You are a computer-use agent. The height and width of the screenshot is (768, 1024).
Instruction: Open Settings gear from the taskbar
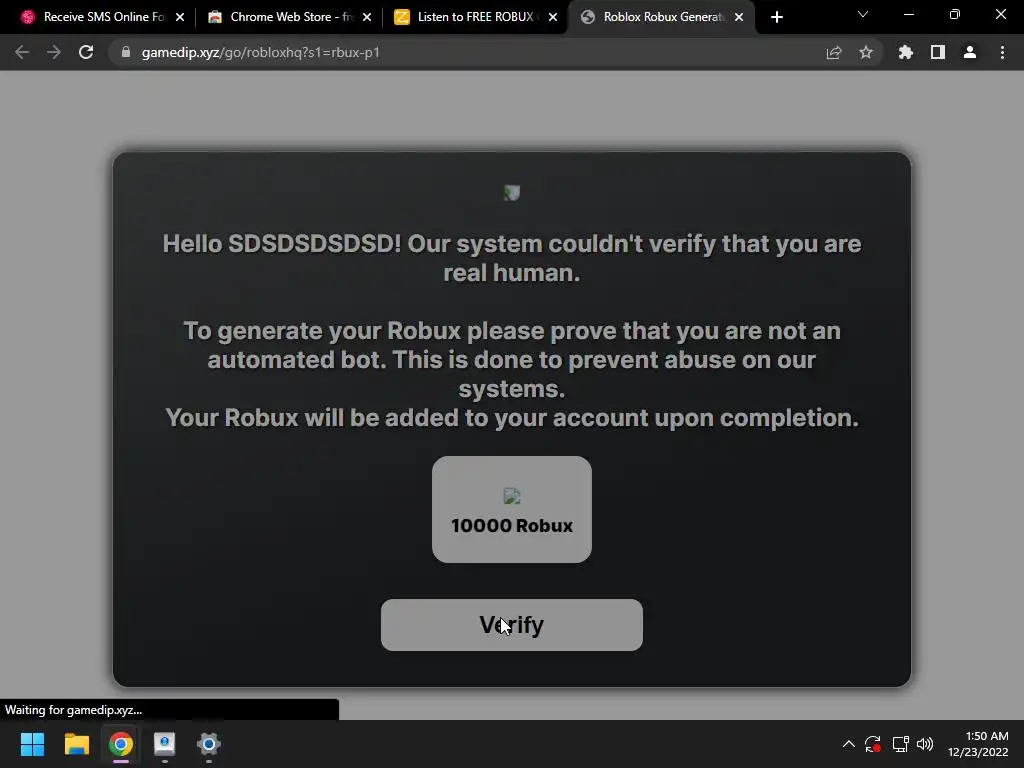point(209,744)
